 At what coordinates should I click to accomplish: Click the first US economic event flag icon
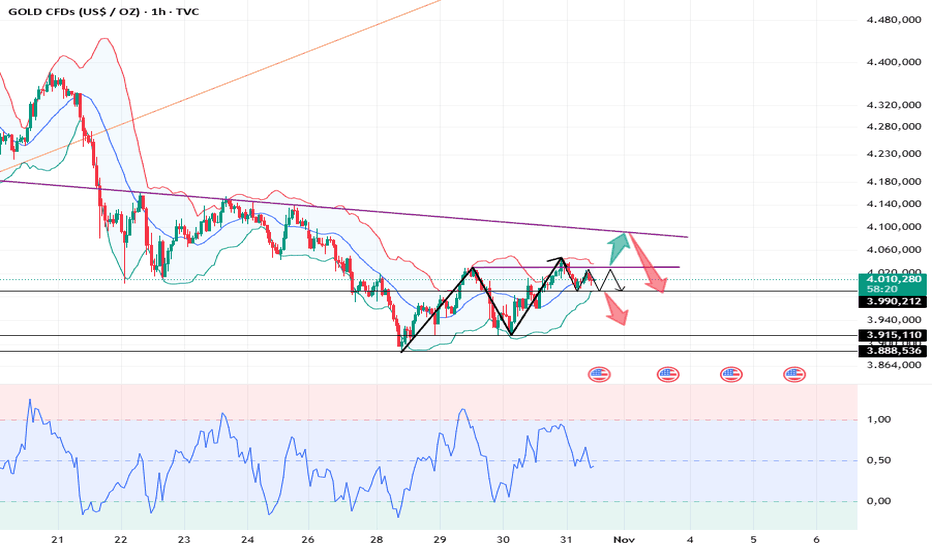click(x=599, y=374)
